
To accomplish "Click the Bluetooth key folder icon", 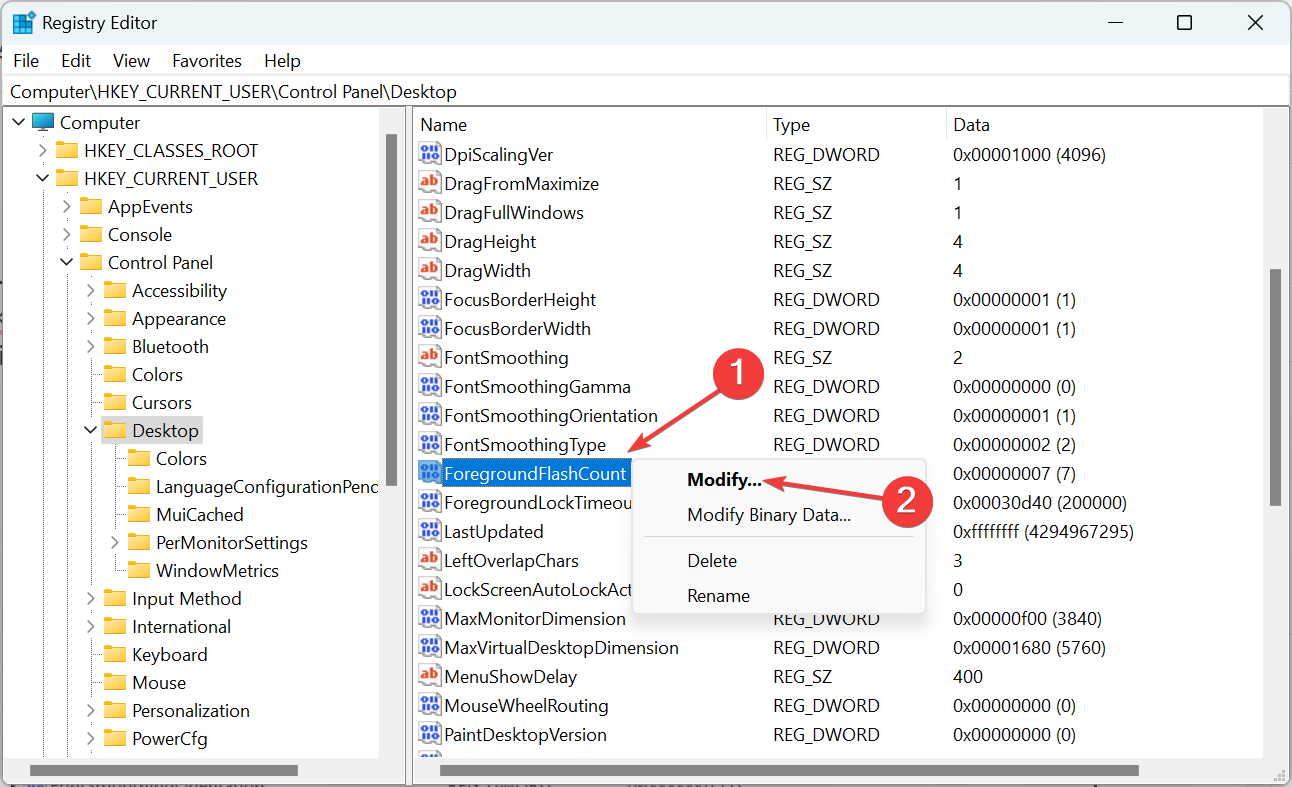I will coord(115,347).
